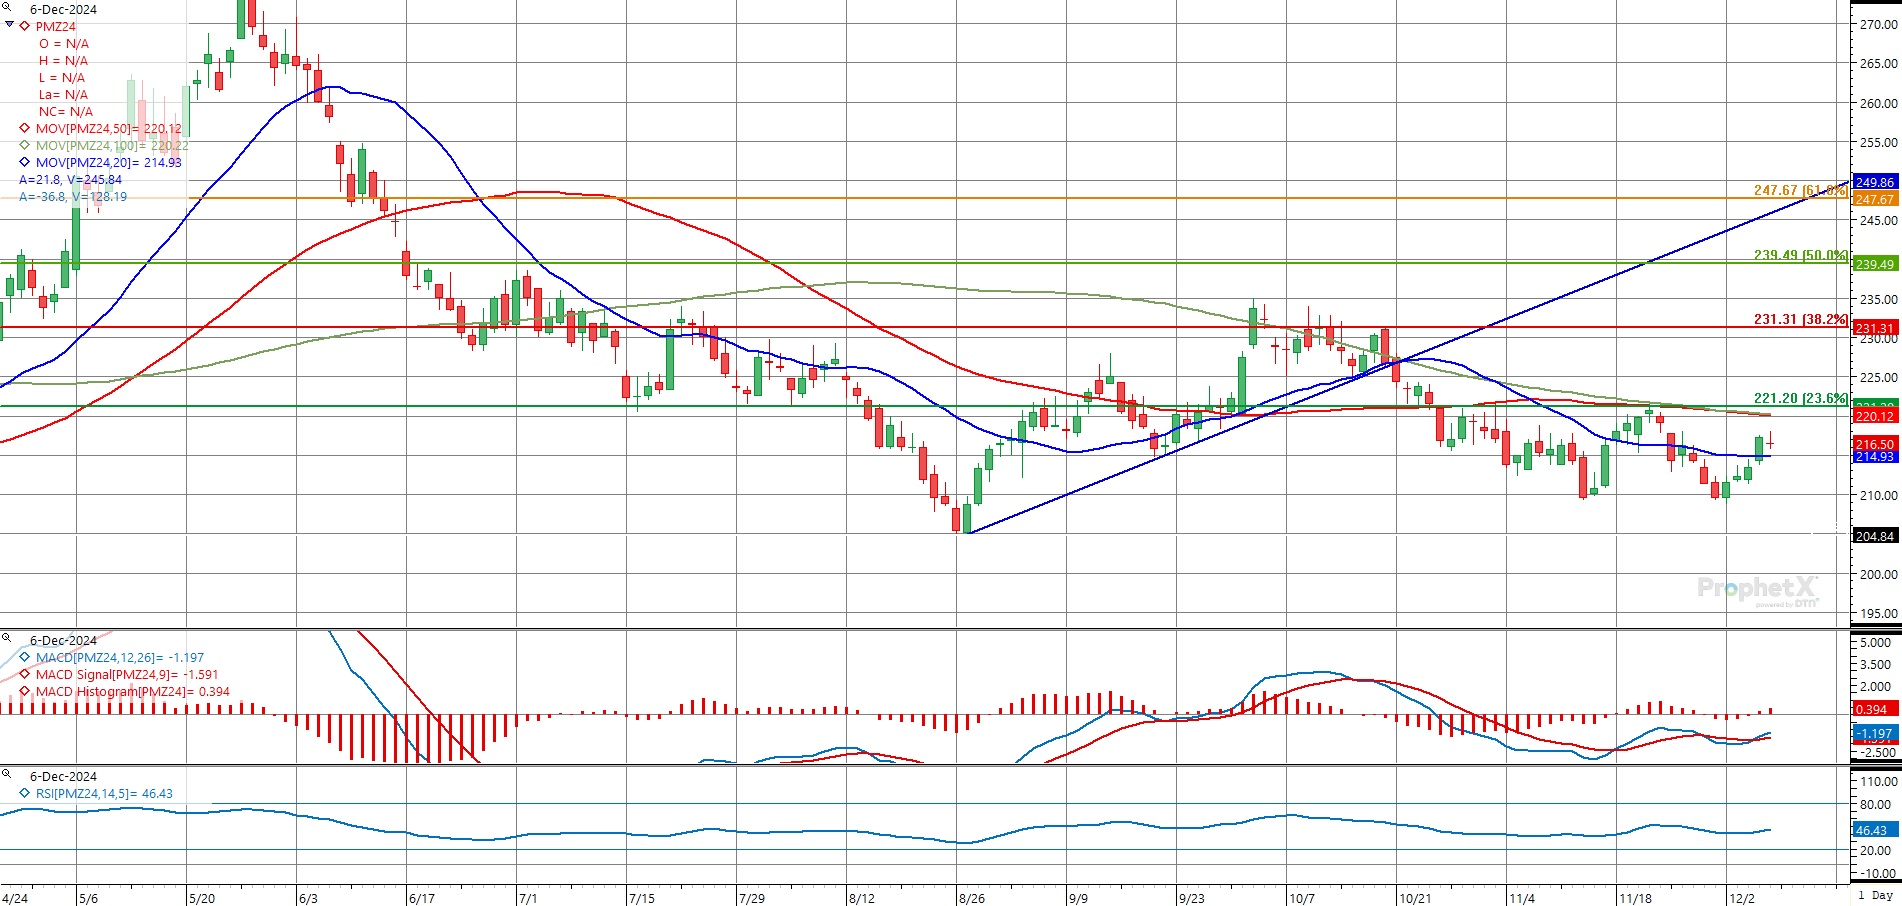Click the blue 214.93 moving average price tag
The width and height of the screenshot is (1902, 906).
1874,456
